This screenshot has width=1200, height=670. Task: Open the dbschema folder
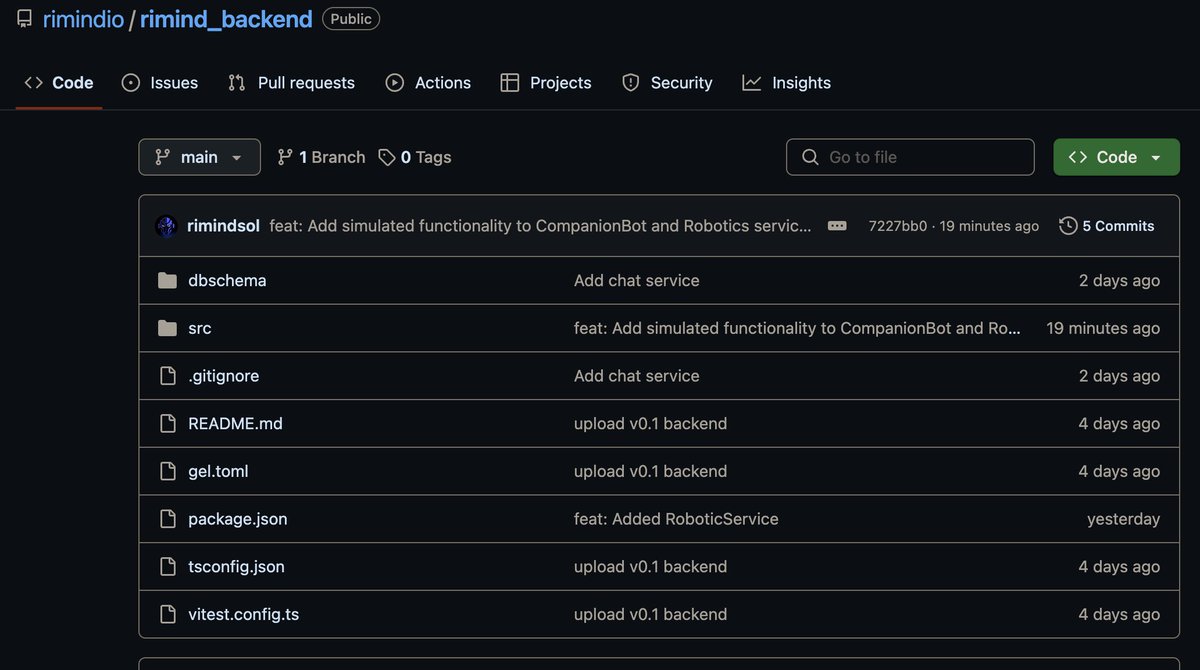pyautogui.click(x=227, y=280)
